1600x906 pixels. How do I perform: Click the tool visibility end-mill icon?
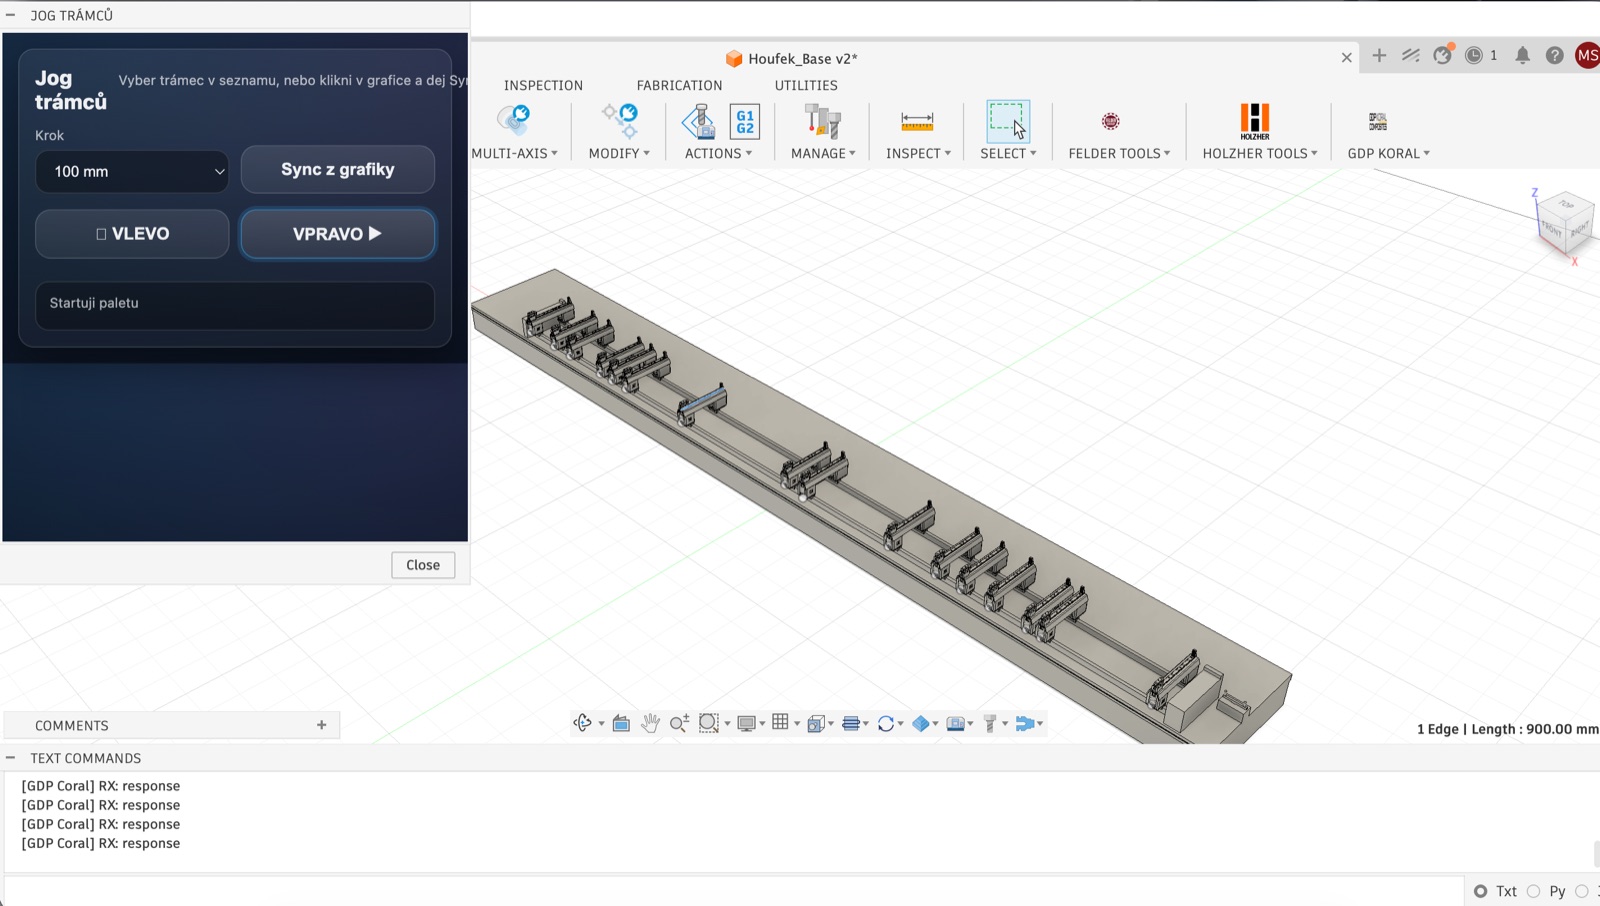pyautogui.click(x=990, y=723)
